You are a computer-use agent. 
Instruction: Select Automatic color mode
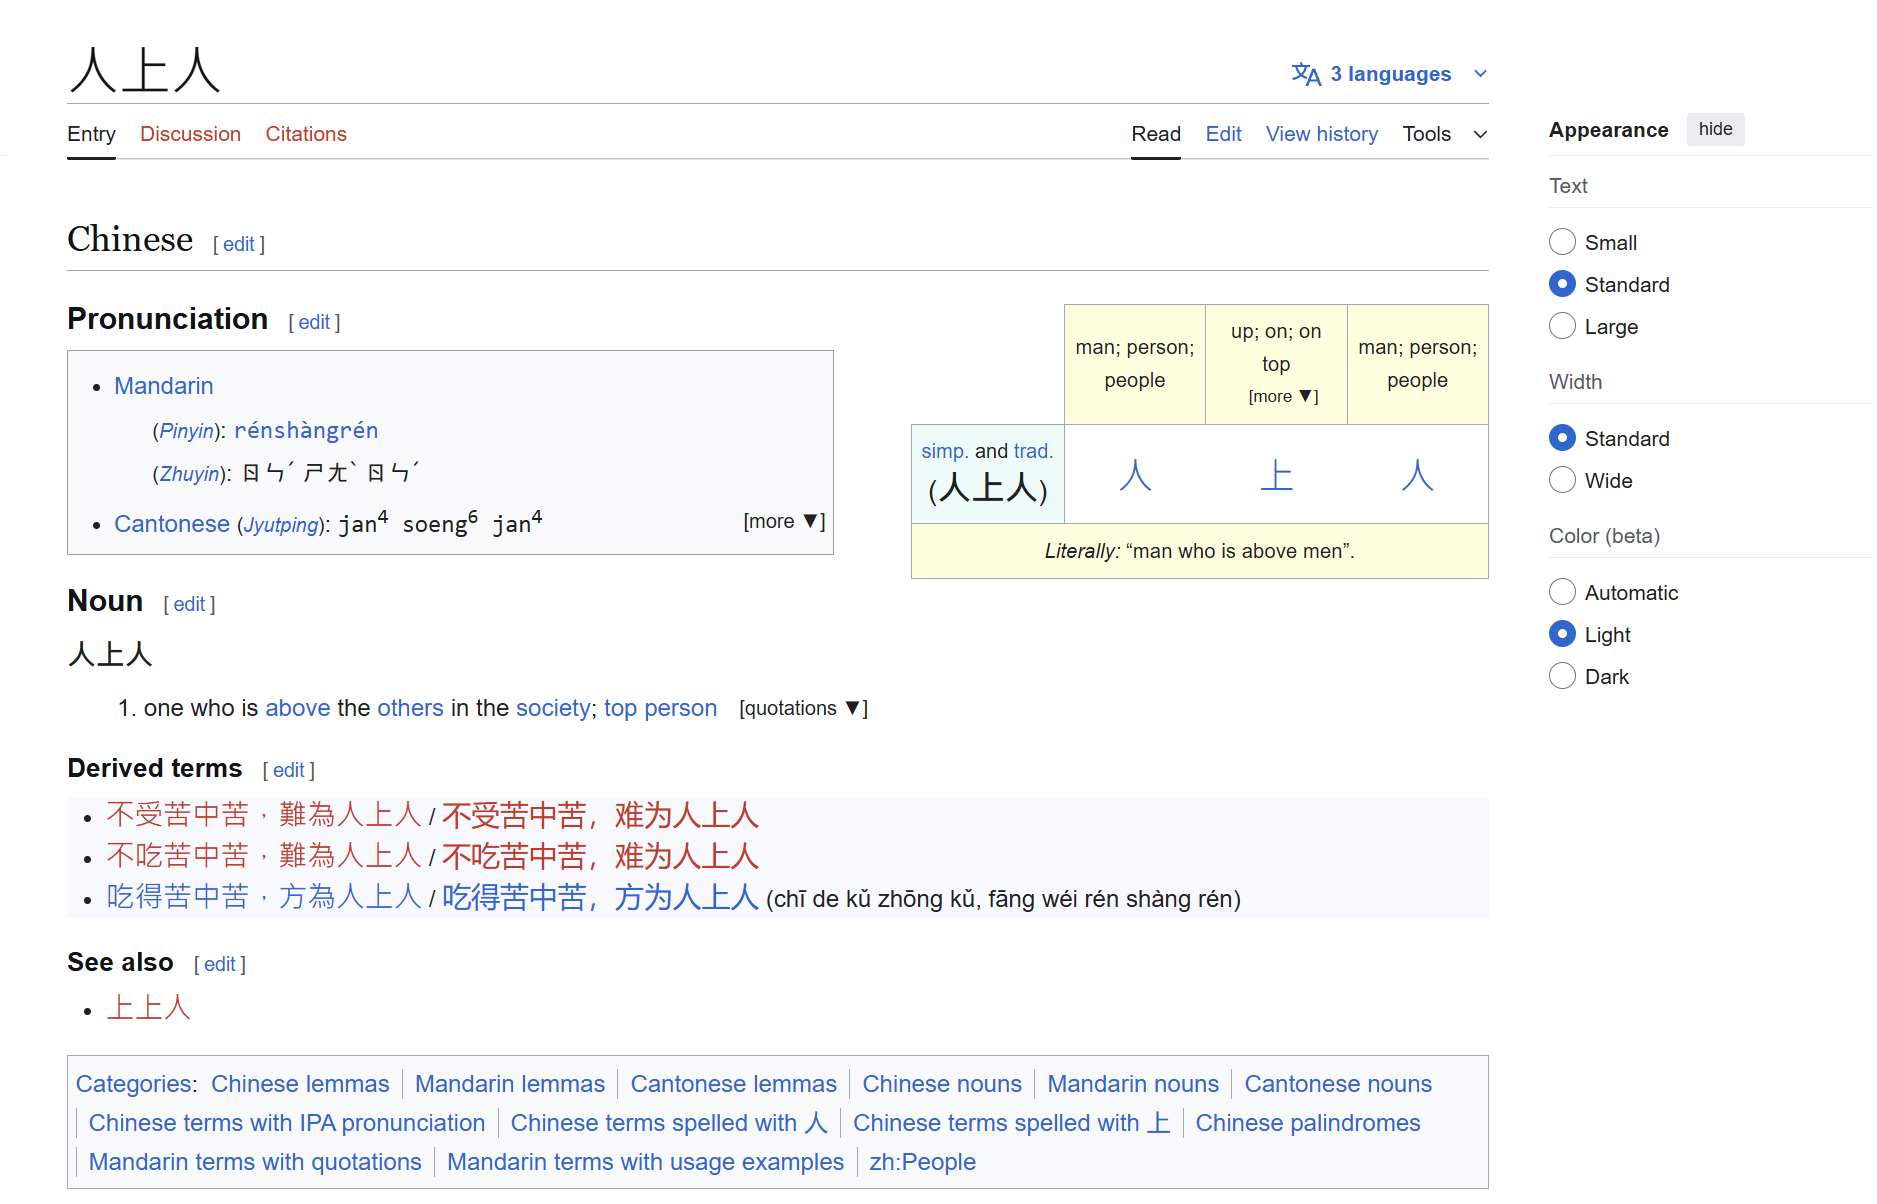point(1562,592)
